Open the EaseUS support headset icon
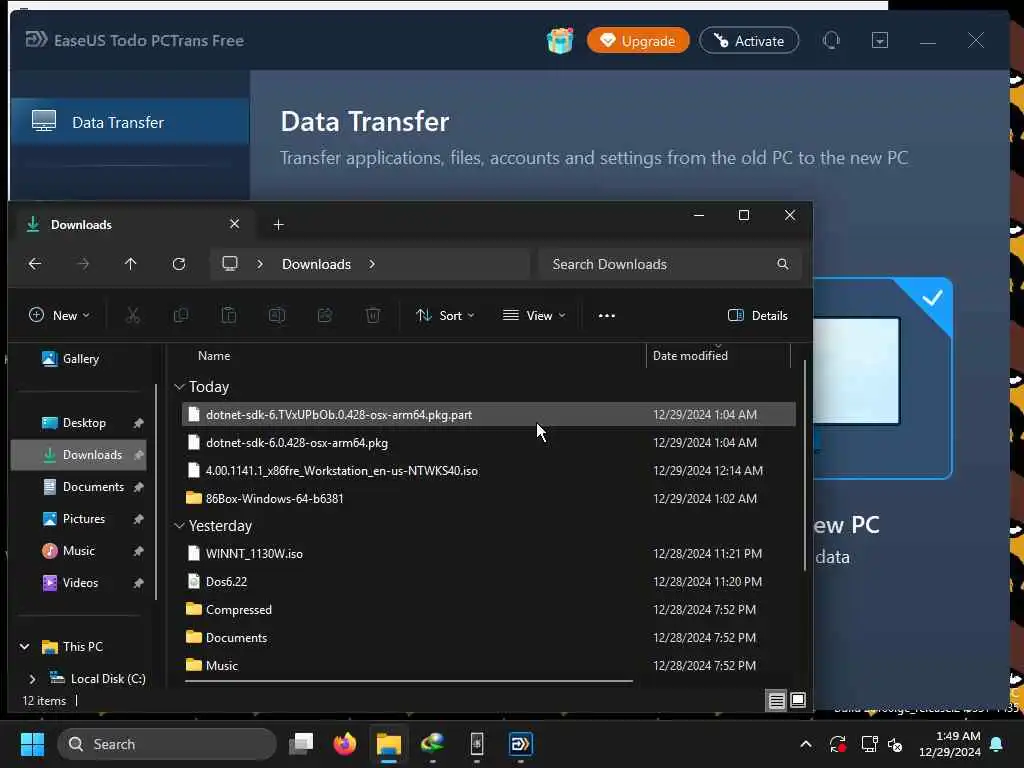Image resolution: width=1024 pixels, height=768 pixels. coord(831,40)
